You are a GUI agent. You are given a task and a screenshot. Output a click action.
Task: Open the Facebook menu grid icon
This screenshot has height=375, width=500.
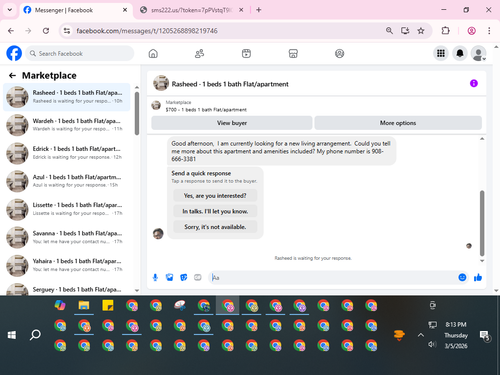pos(441,53)
